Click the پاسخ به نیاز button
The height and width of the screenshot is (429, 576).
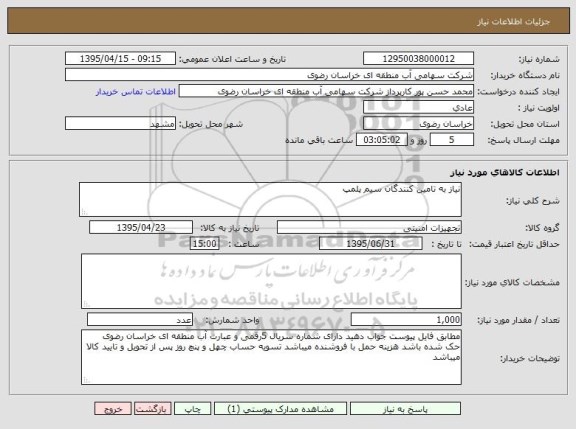[x=405, y=409]
